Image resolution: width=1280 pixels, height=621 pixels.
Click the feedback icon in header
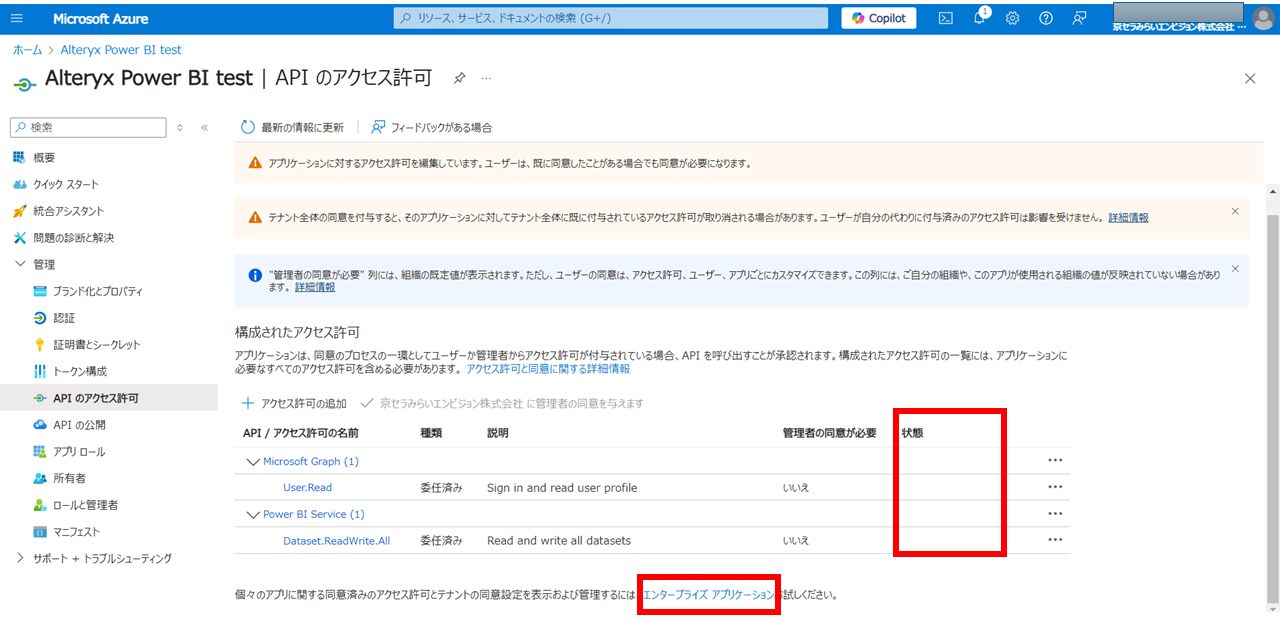(1079, 18)
